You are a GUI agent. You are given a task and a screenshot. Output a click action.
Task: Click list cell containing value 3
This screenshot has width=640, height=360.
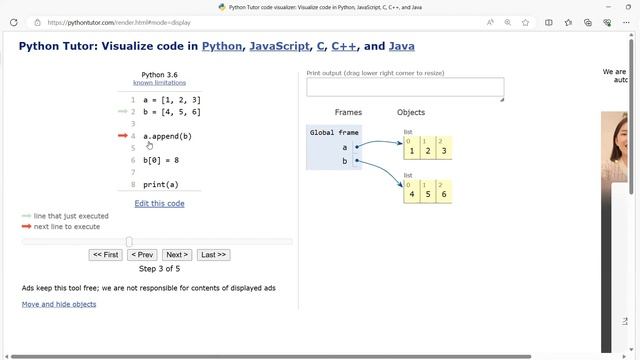(444, 148)
